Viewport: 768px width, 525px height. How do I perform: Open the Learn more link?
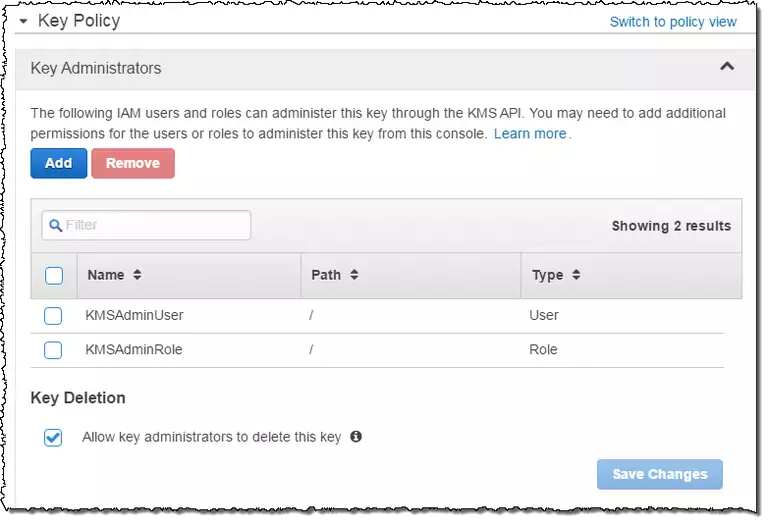(530, 133)
